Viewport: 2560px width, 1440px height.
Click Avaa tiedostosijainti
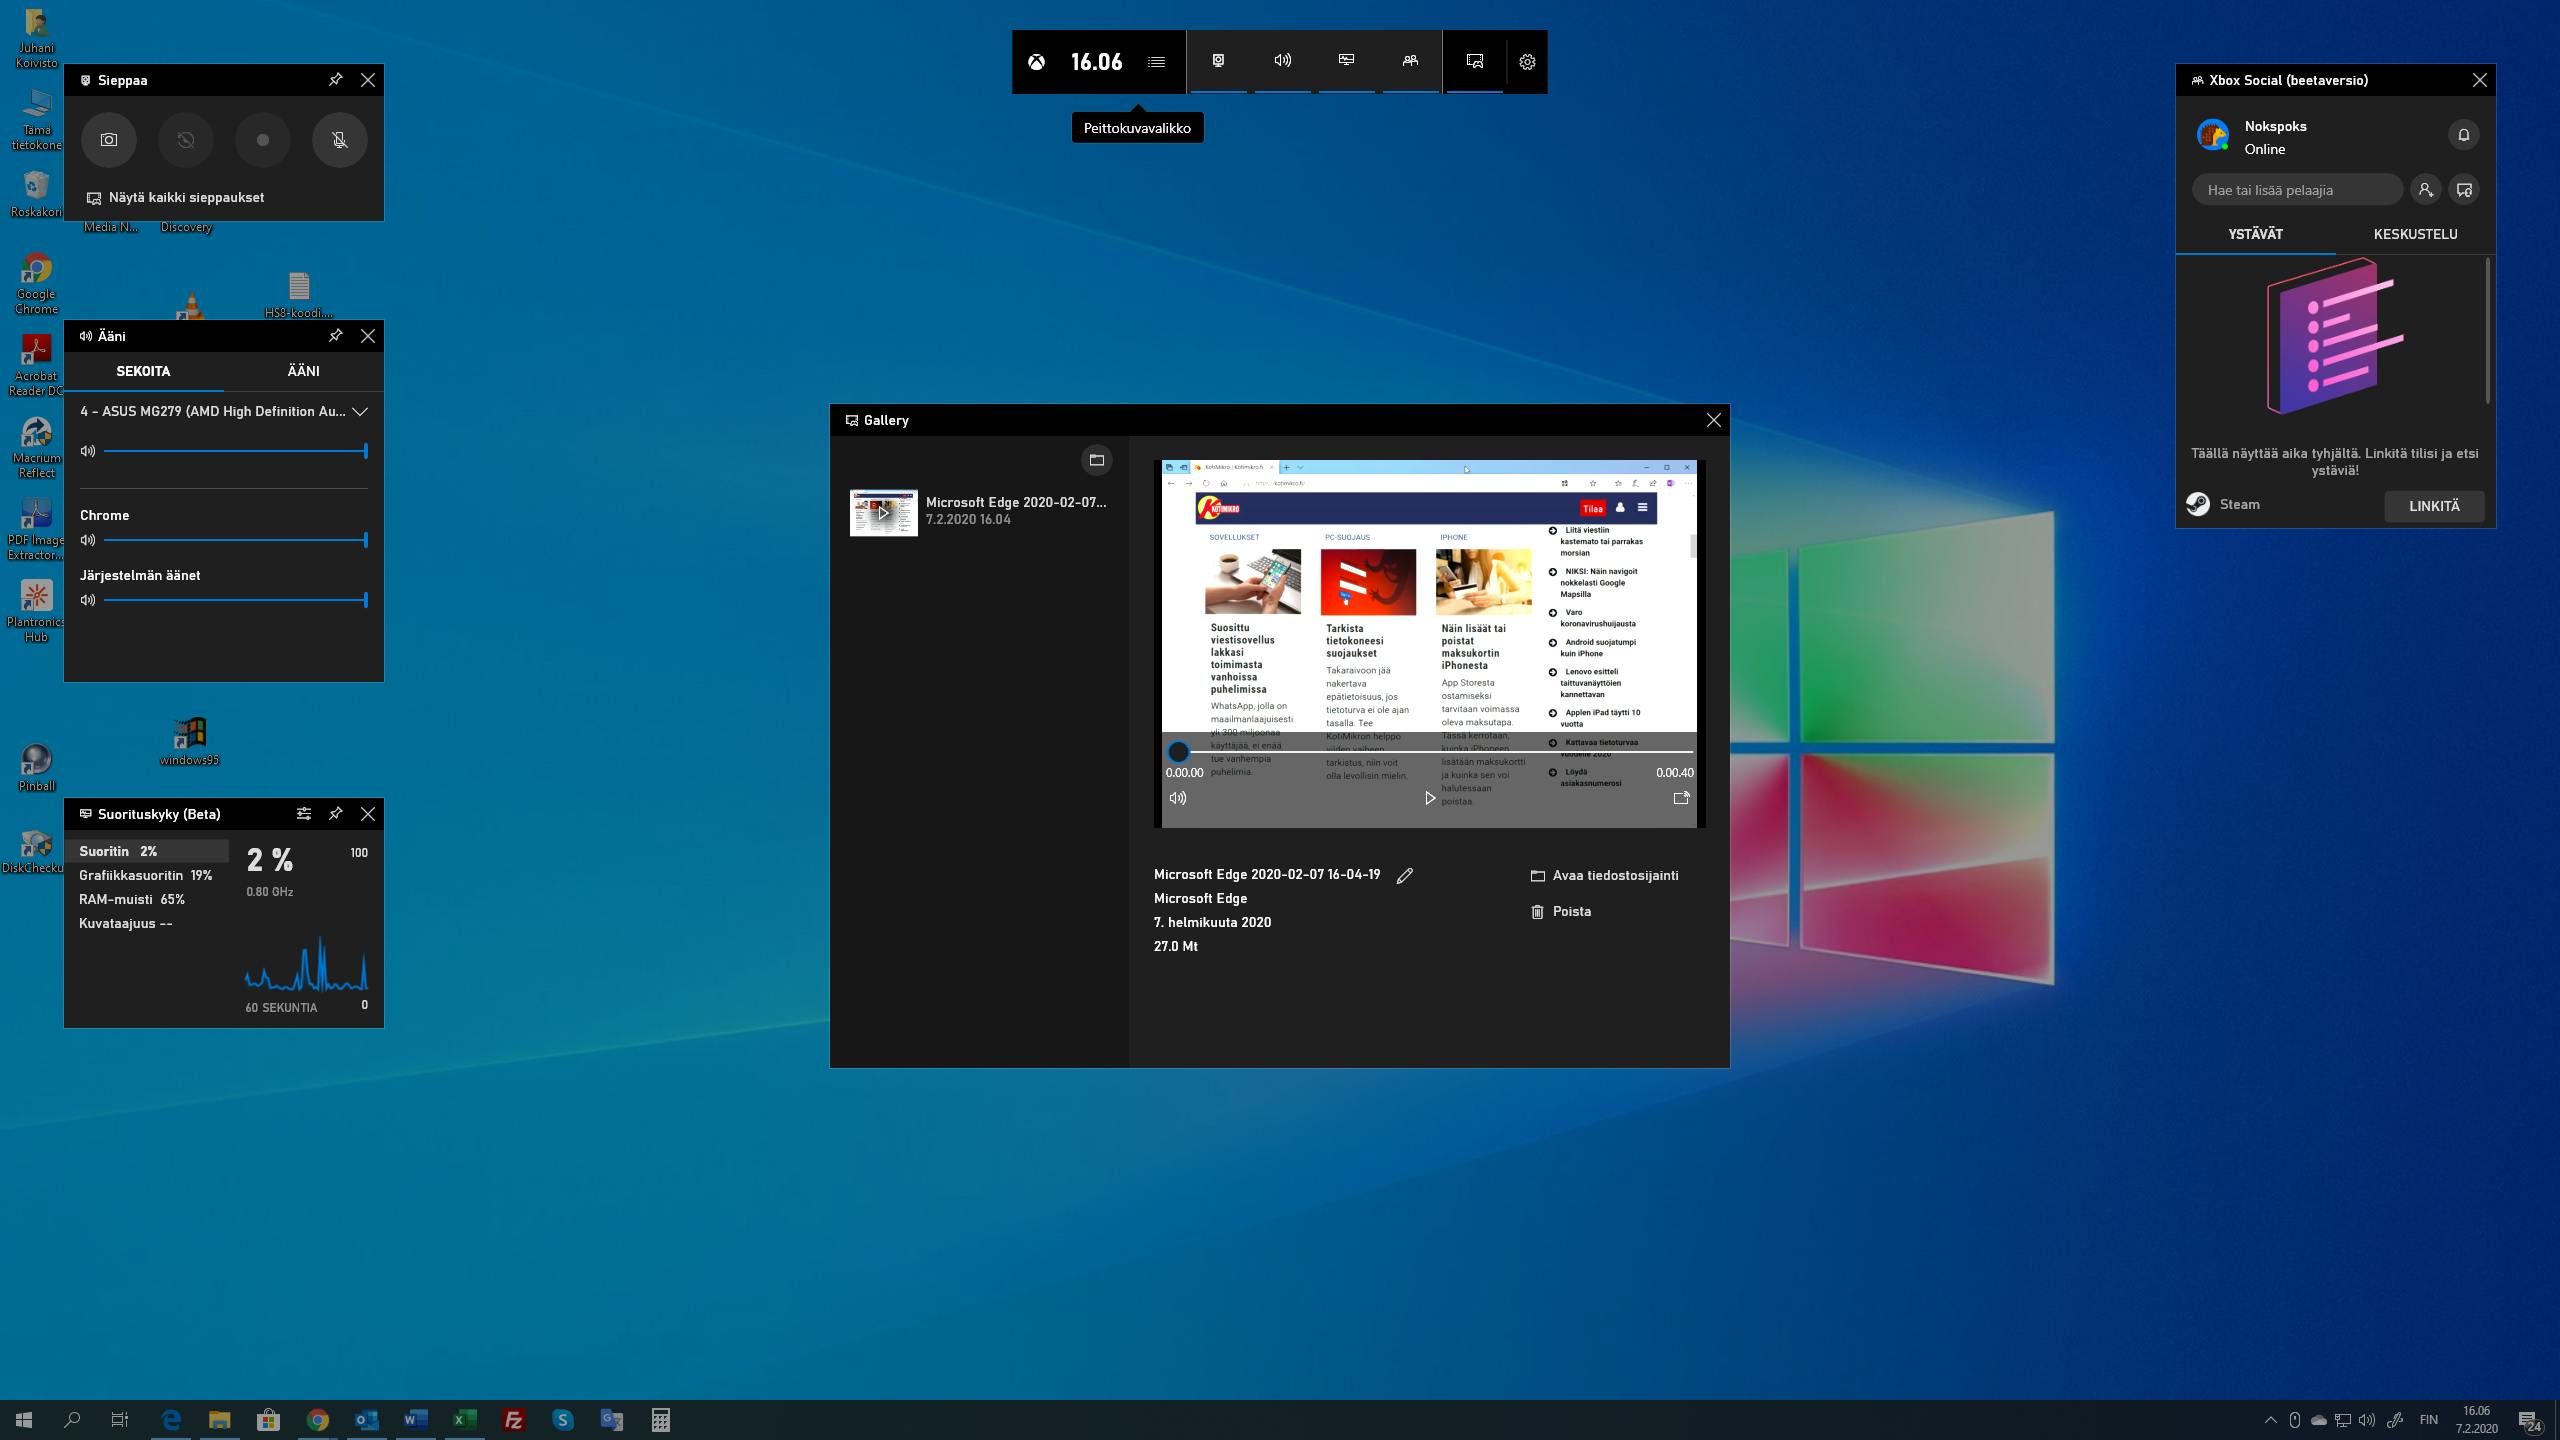(1605, 876)
